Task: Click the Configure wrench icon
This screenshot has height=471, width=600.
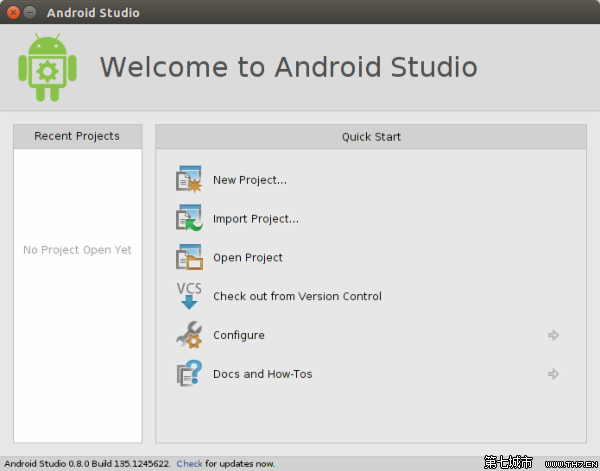Action: [189, 334]
